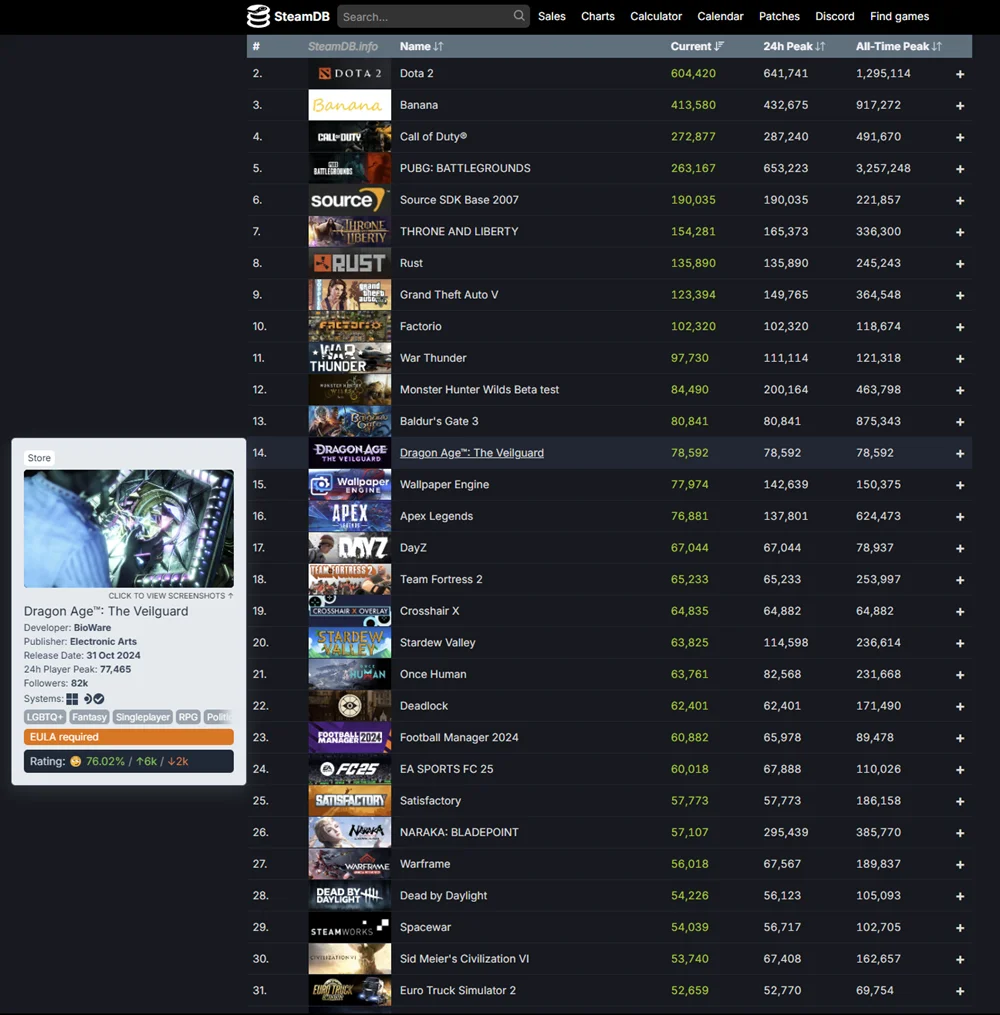Click the Wallpaper Engine logo thumbnail
The height and width of the screenshot is (1015, 1000).
[x=350, y=484]
